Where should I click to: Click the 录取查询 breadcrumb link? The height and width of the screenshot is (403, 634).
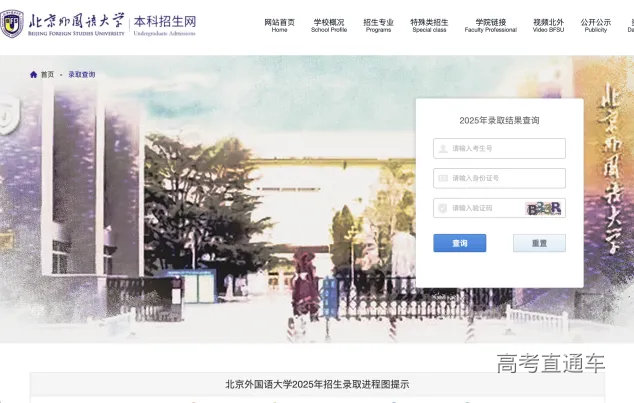click(82, 74)
